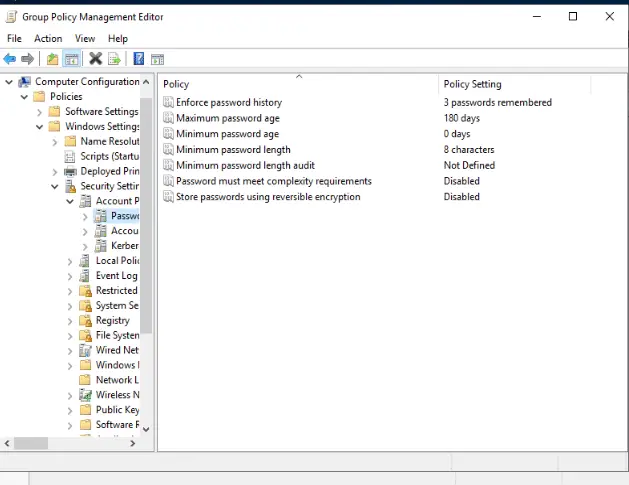Screen dimensions: 629x485
Task: Click the Minimum password age policy icon
Action: click(168, 134)
